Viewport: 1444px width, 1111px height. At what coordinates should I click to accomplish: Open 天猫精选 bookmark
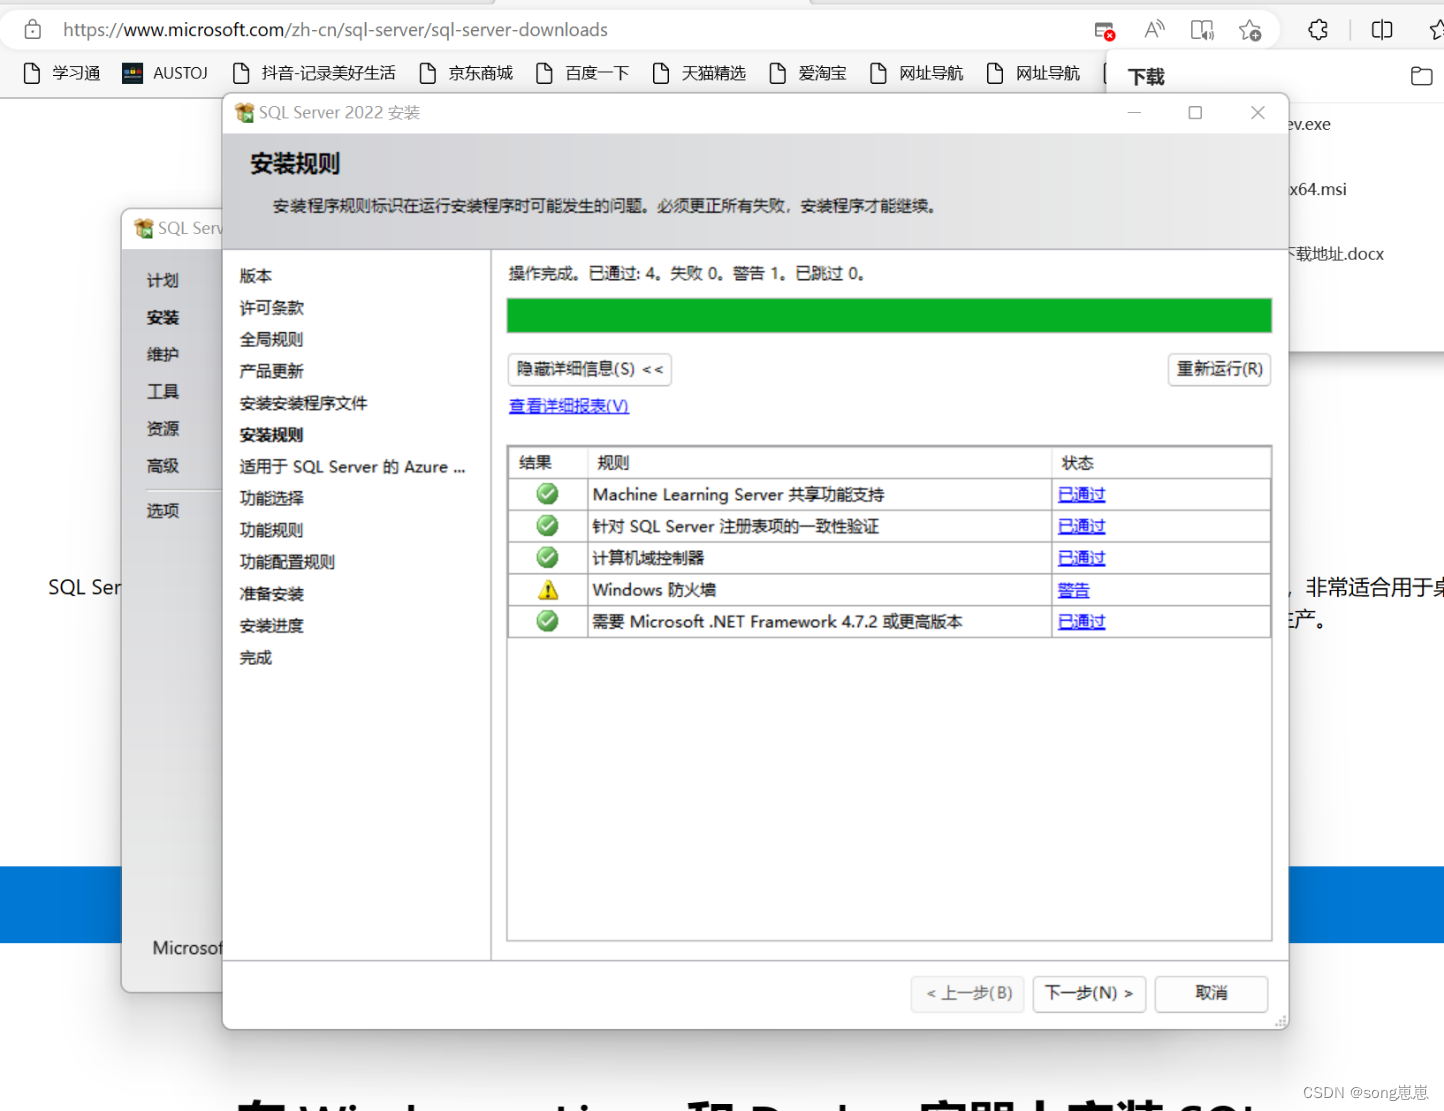pyautogui.click(x=700, y=73)
